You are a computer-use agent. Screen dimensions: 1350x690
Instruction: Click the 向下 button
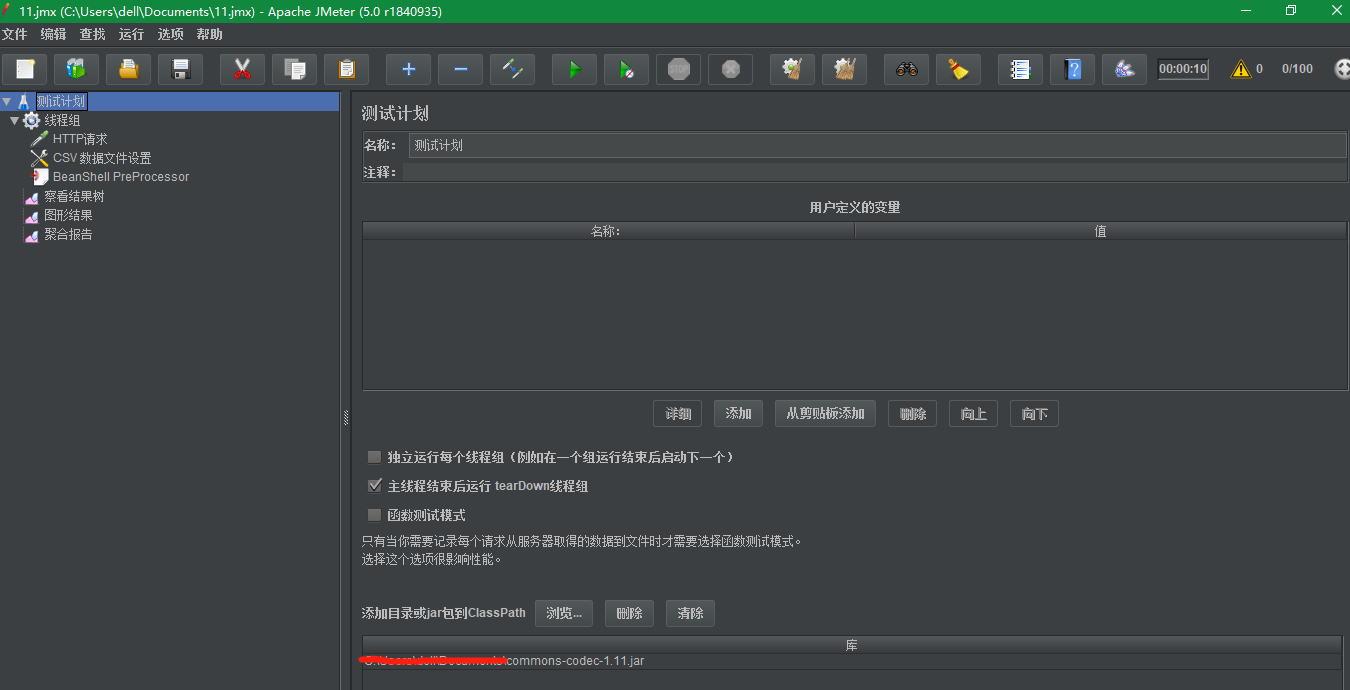pyautogui.click(x=1035, y=414)
